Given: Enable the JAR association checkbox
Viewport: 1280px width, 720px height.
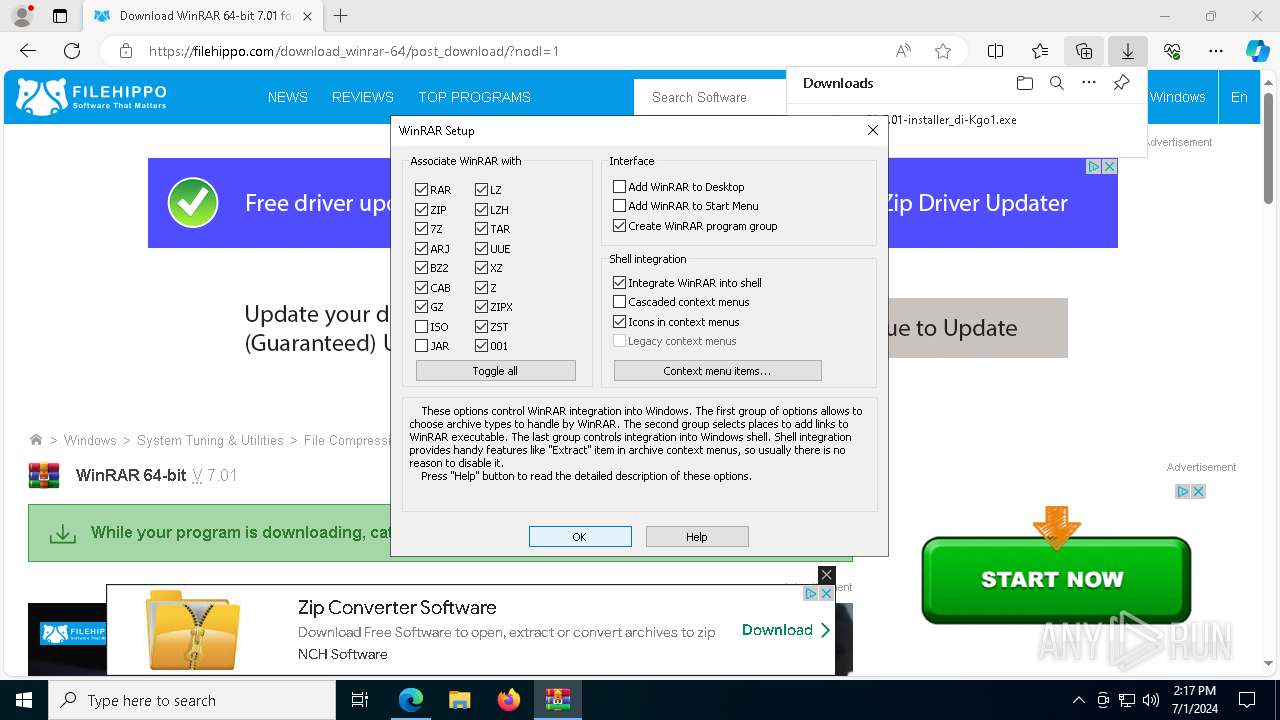Looking at the screenshot, I should pos(421,345).
